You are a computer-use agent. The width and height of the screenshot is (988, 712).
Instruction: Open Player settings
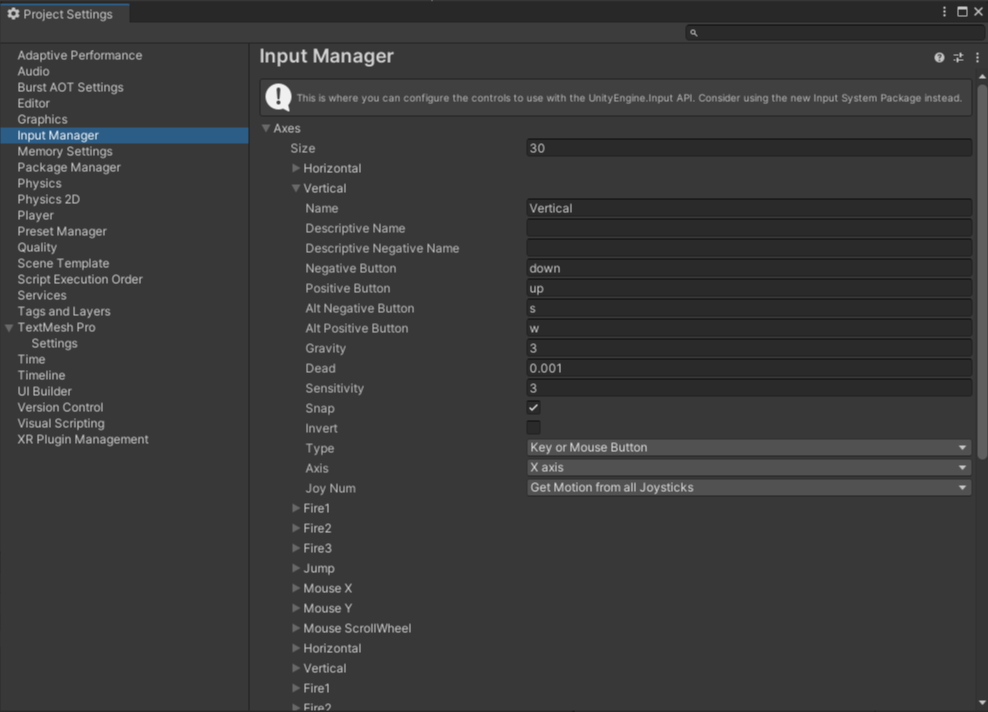click(35, 215)
